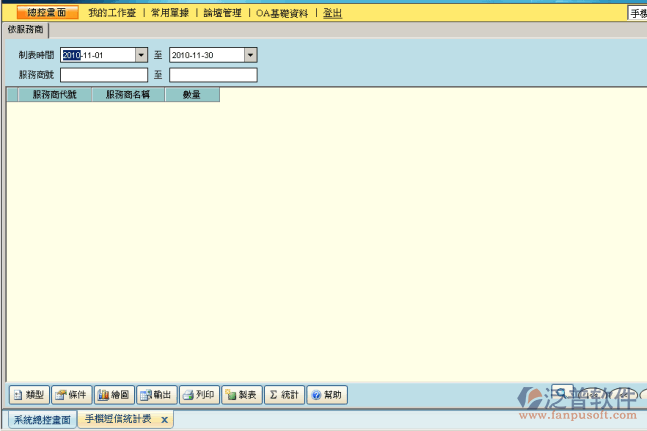The width and height of the screenshot is (647, 431).
Task: Click the 列印 print button
Action: coord(199,395)
